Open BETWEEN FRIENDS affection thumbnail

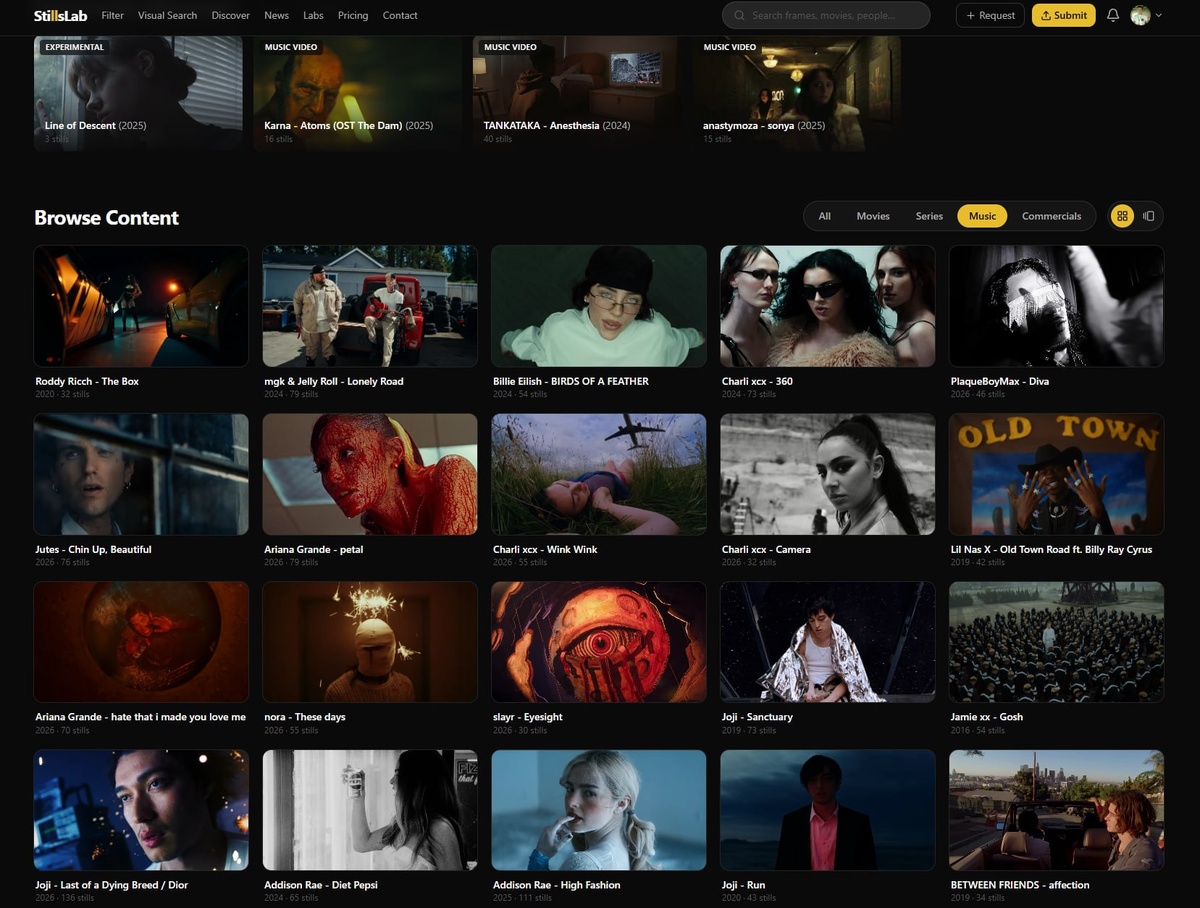1057,810
